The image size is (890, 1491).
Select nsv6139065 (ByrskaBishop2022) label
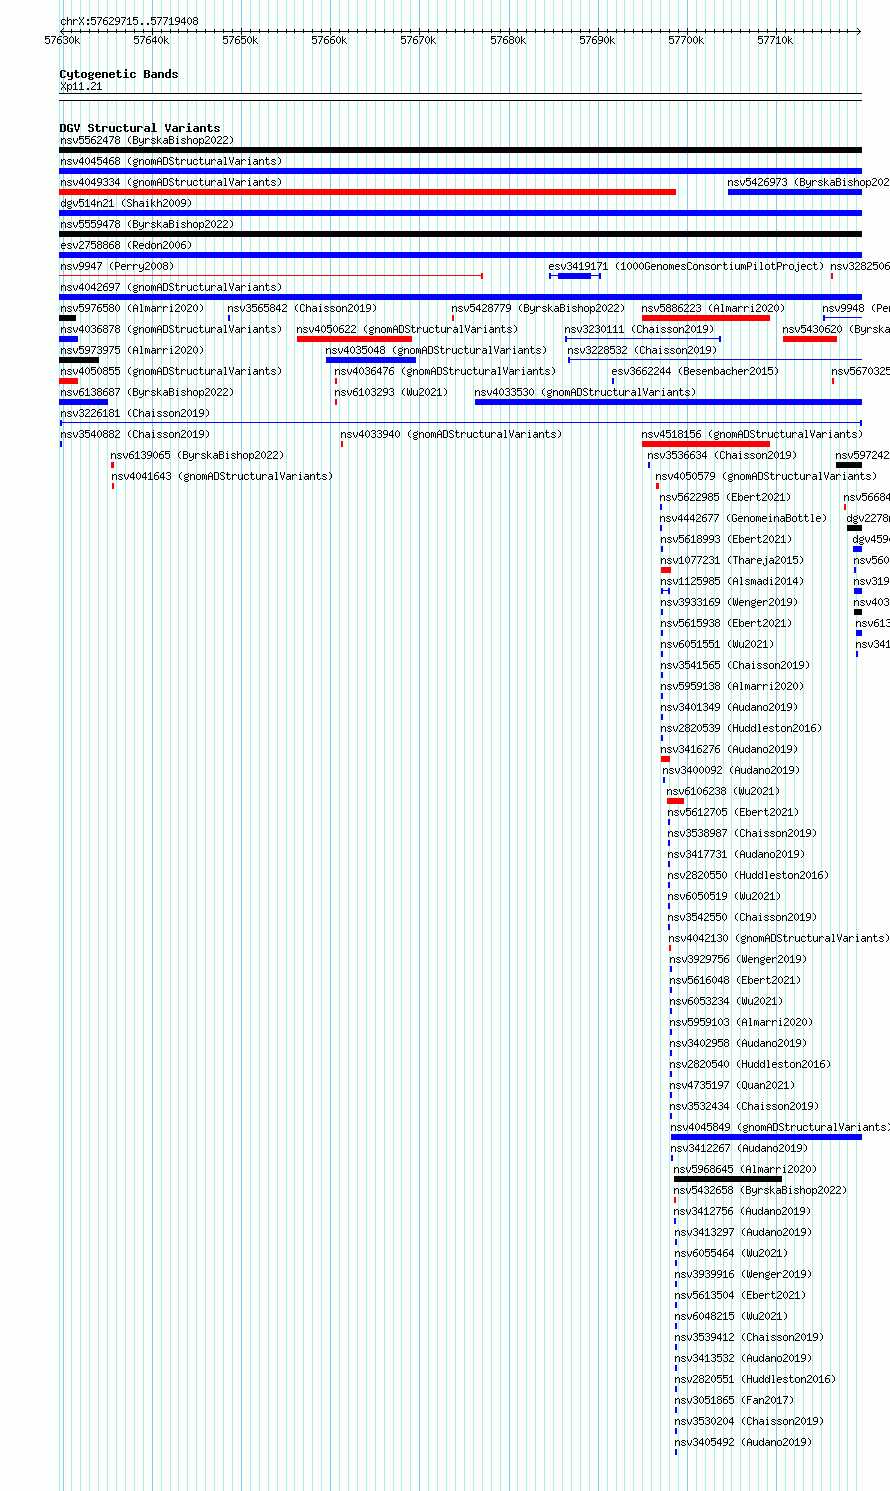pyautogui.click(x=197, y=456)
